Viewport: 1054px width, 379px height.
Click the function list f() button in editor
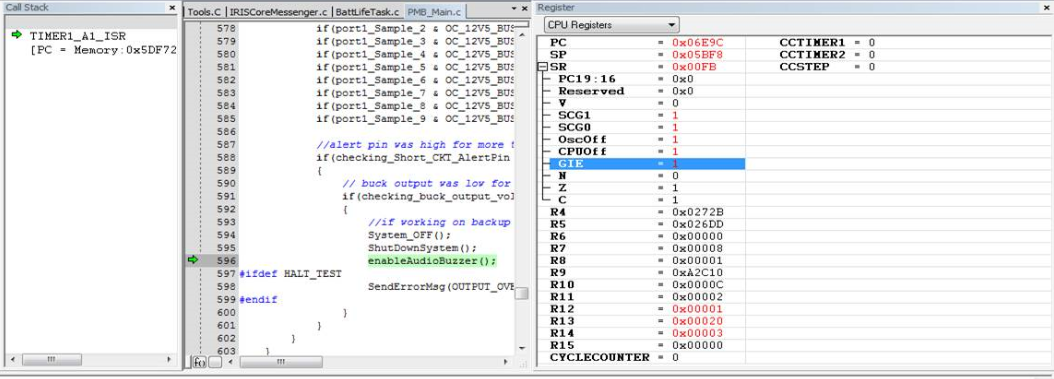point(199,362)
